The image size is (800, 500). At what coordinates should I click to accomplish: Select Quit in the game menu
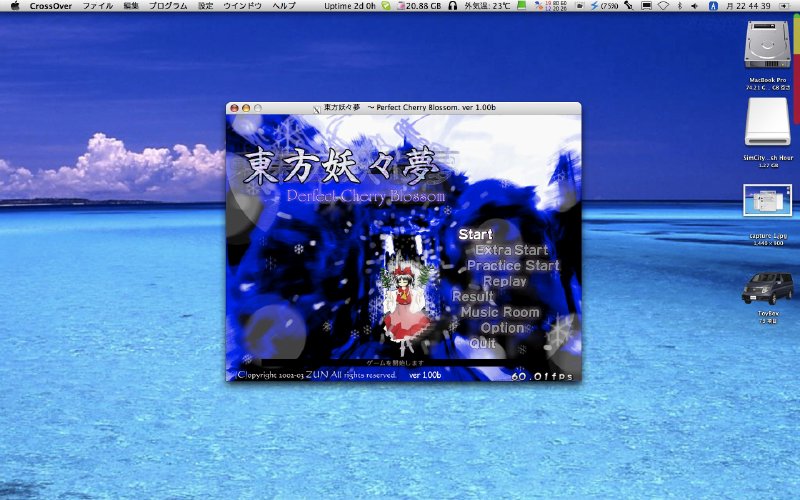(483, 343)
